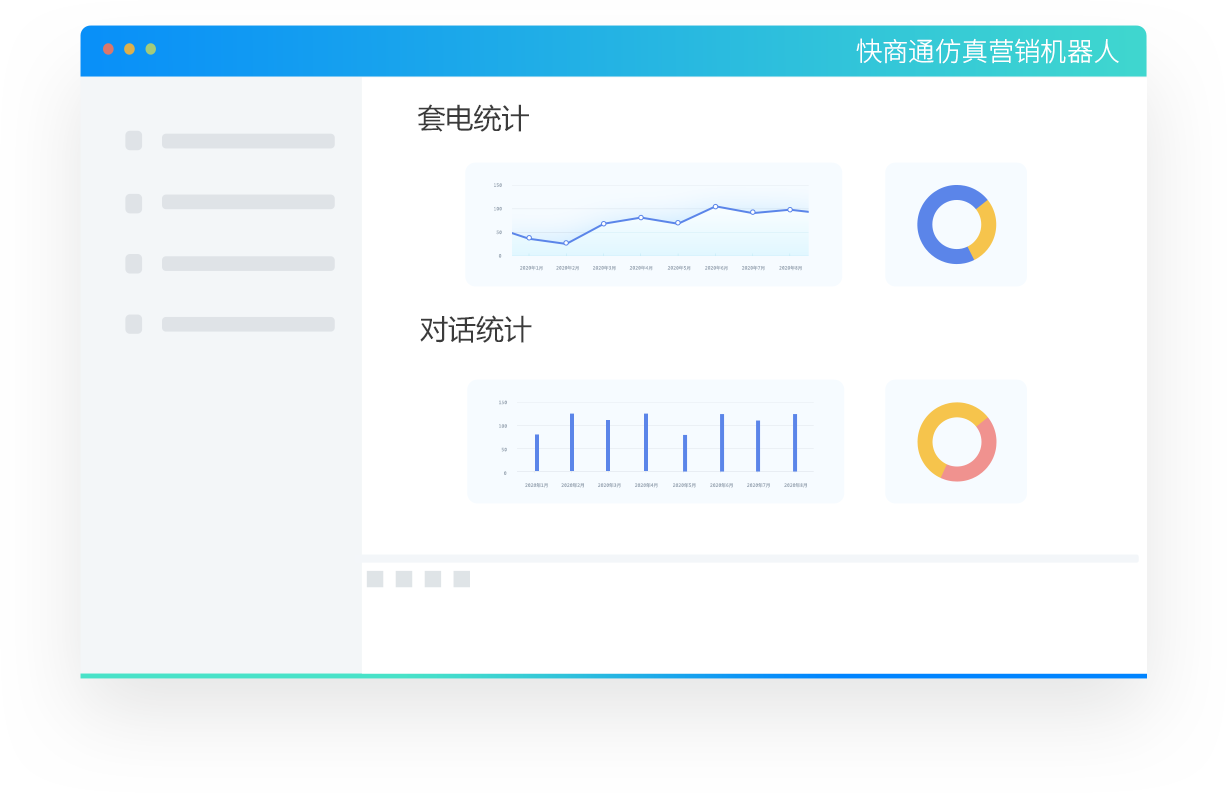The height and width of the screenshot is (793, 1227).
Task: Click the 套电统计 heading
Action: click(473, 119)
